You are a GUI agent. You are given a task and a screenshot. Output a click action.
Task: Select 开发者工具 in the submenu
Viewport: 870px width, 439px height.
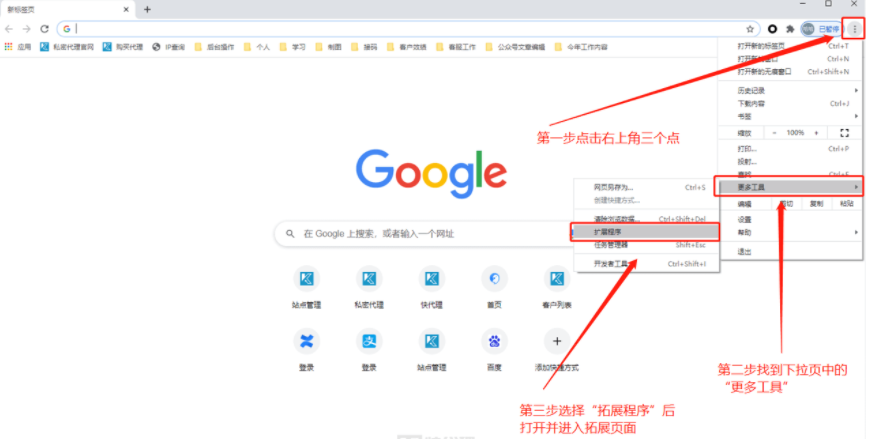click(x=646, y=264)
